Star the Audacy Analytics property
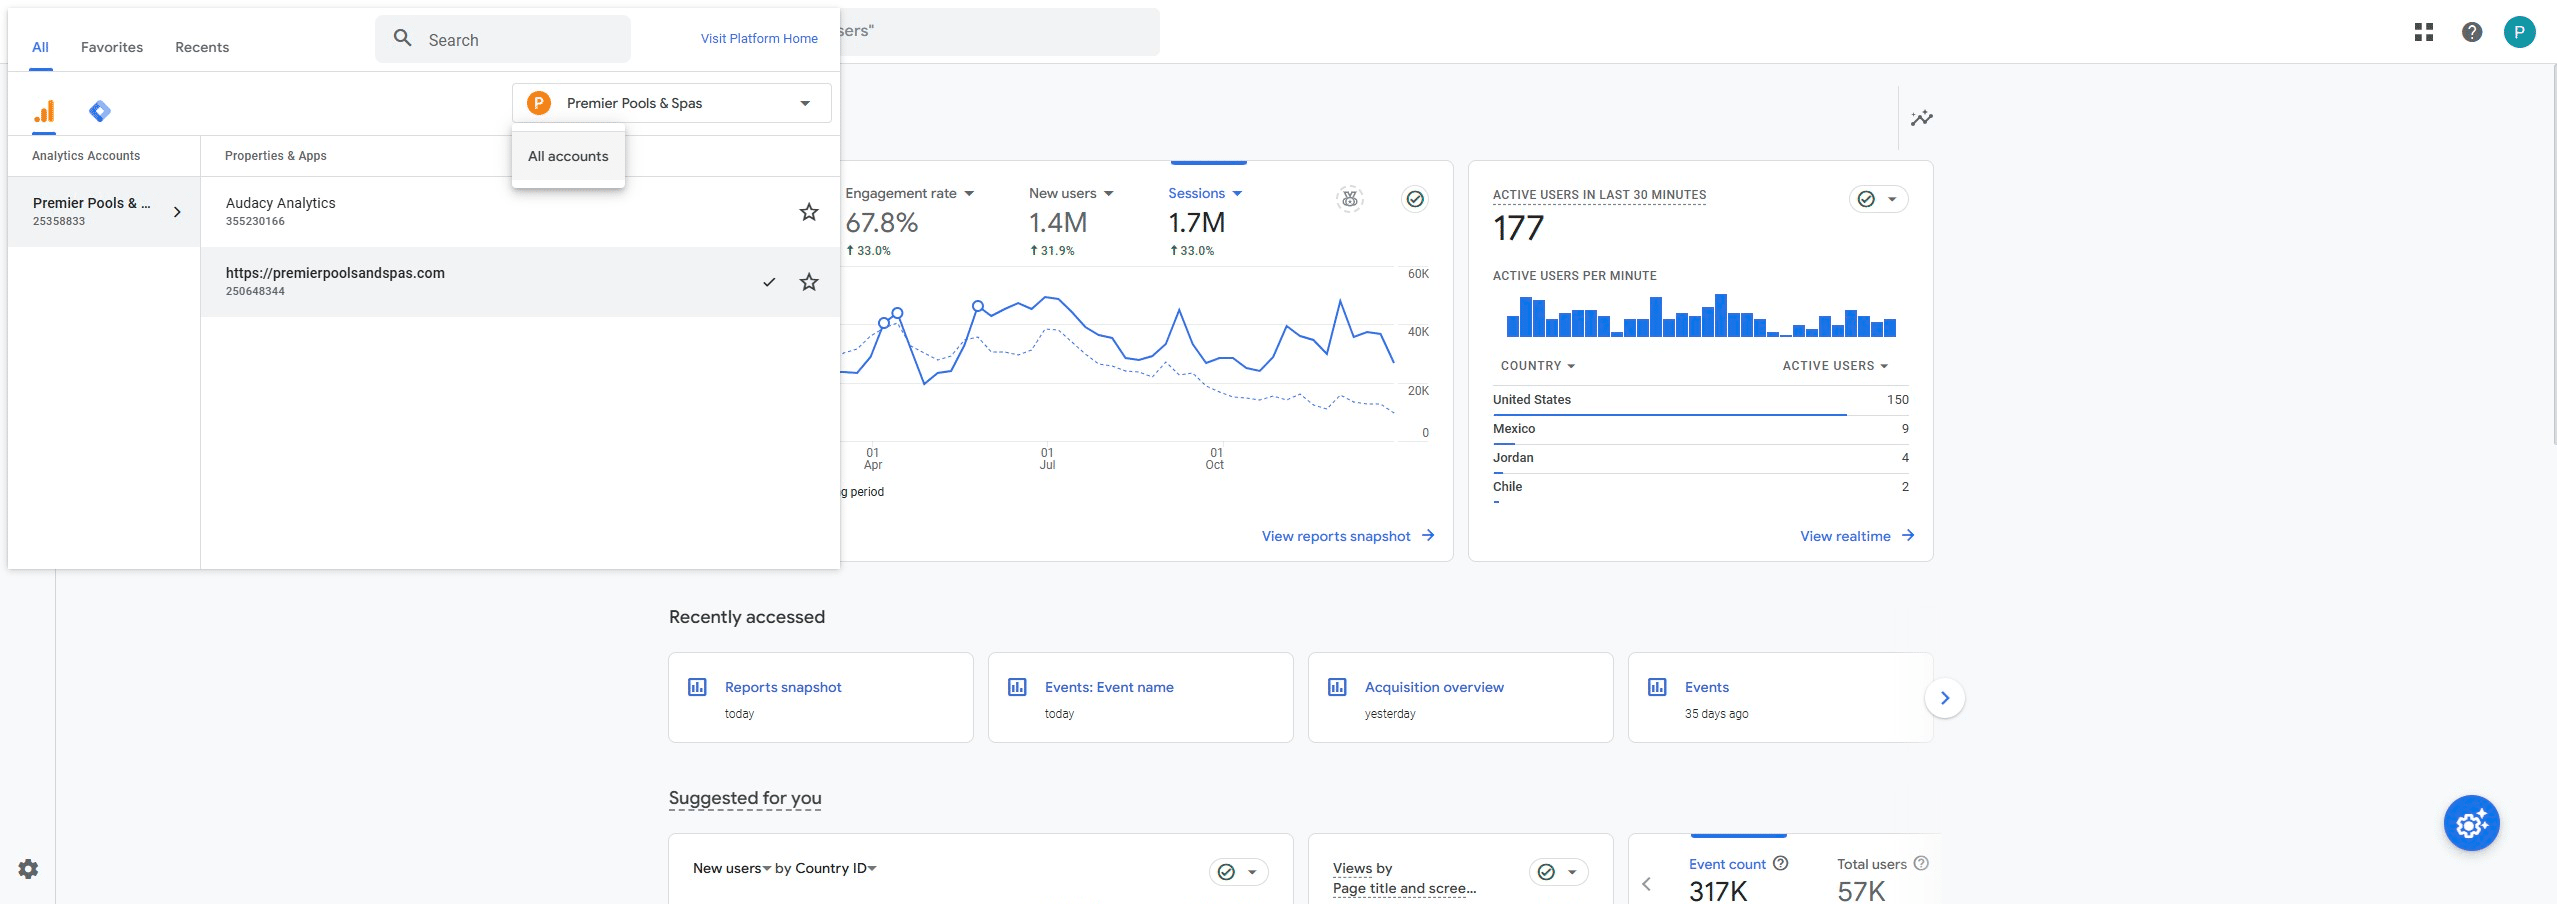This screenshot has width=2557, height=904. coord(809,212)
